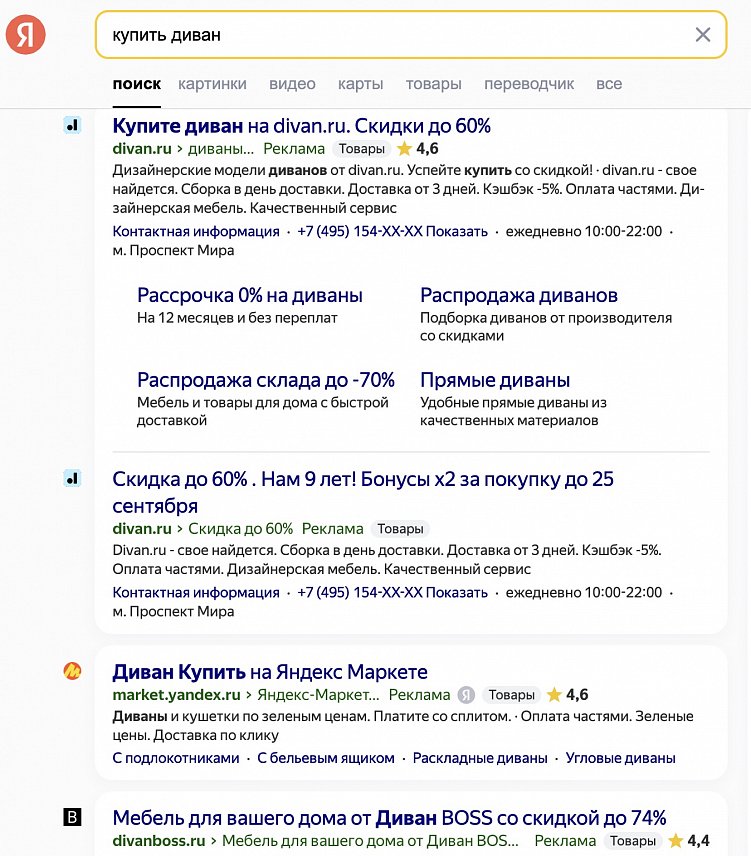Open the переводчик tab
Screen dimensions: 751x856
528,84
